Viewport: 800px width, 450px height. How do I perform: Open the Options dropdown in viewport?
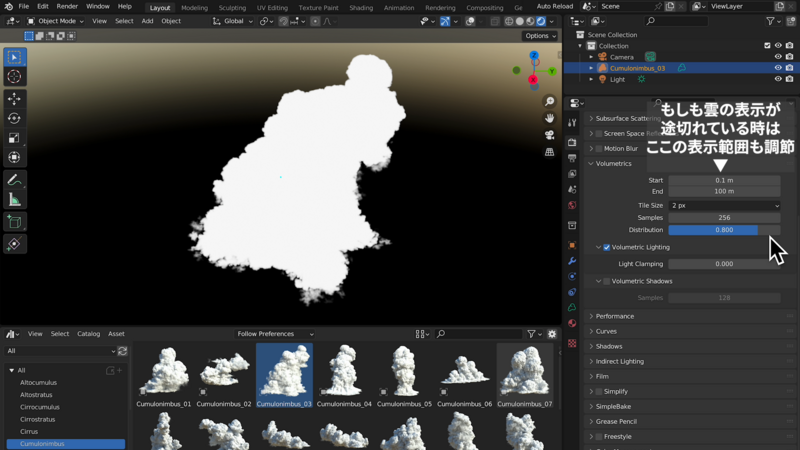click(x=540, y=36)
